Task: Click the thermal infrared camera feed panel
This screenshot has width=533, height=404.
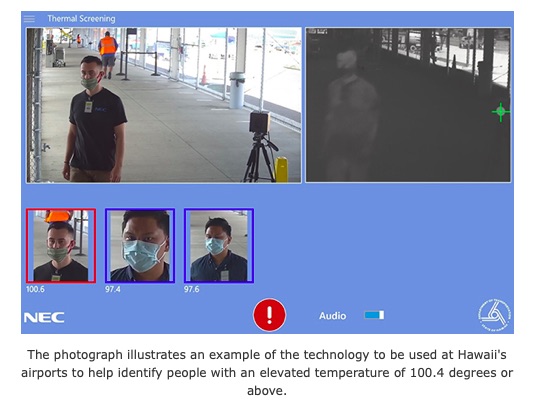Action: coord(408,105)
